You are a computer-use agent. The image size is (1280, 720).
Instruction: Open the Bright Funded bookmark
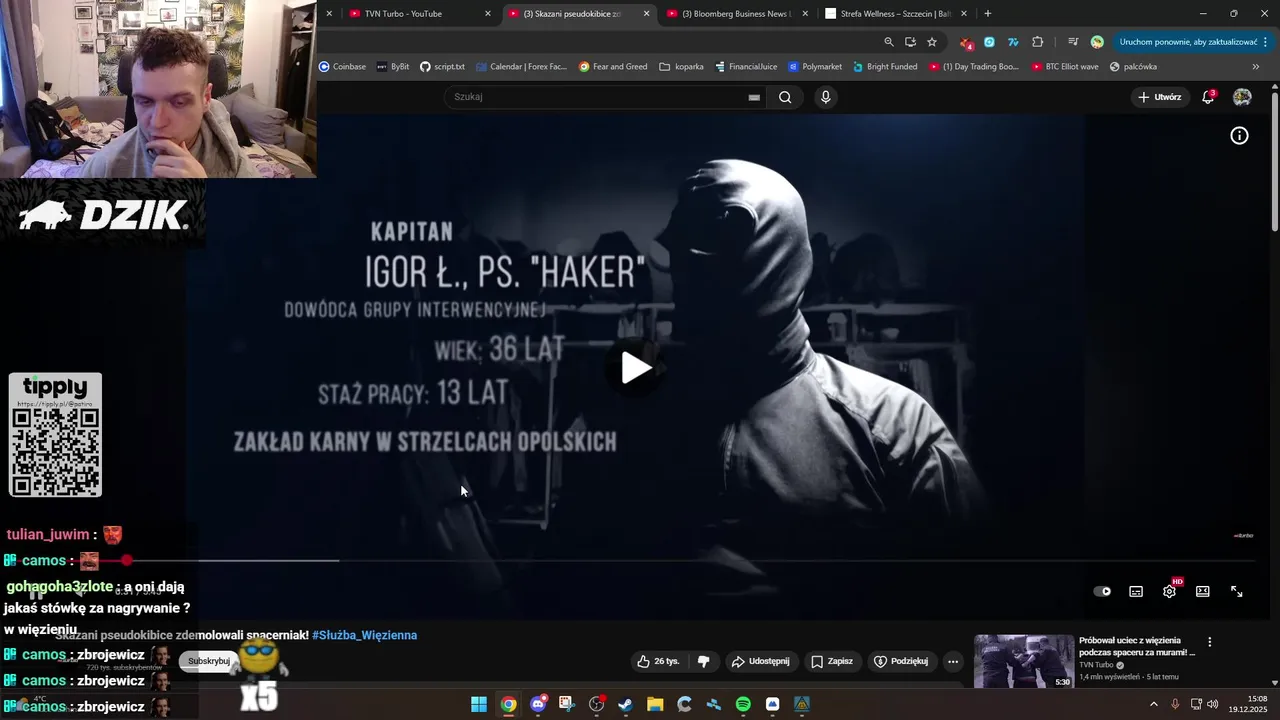[885, 67]
